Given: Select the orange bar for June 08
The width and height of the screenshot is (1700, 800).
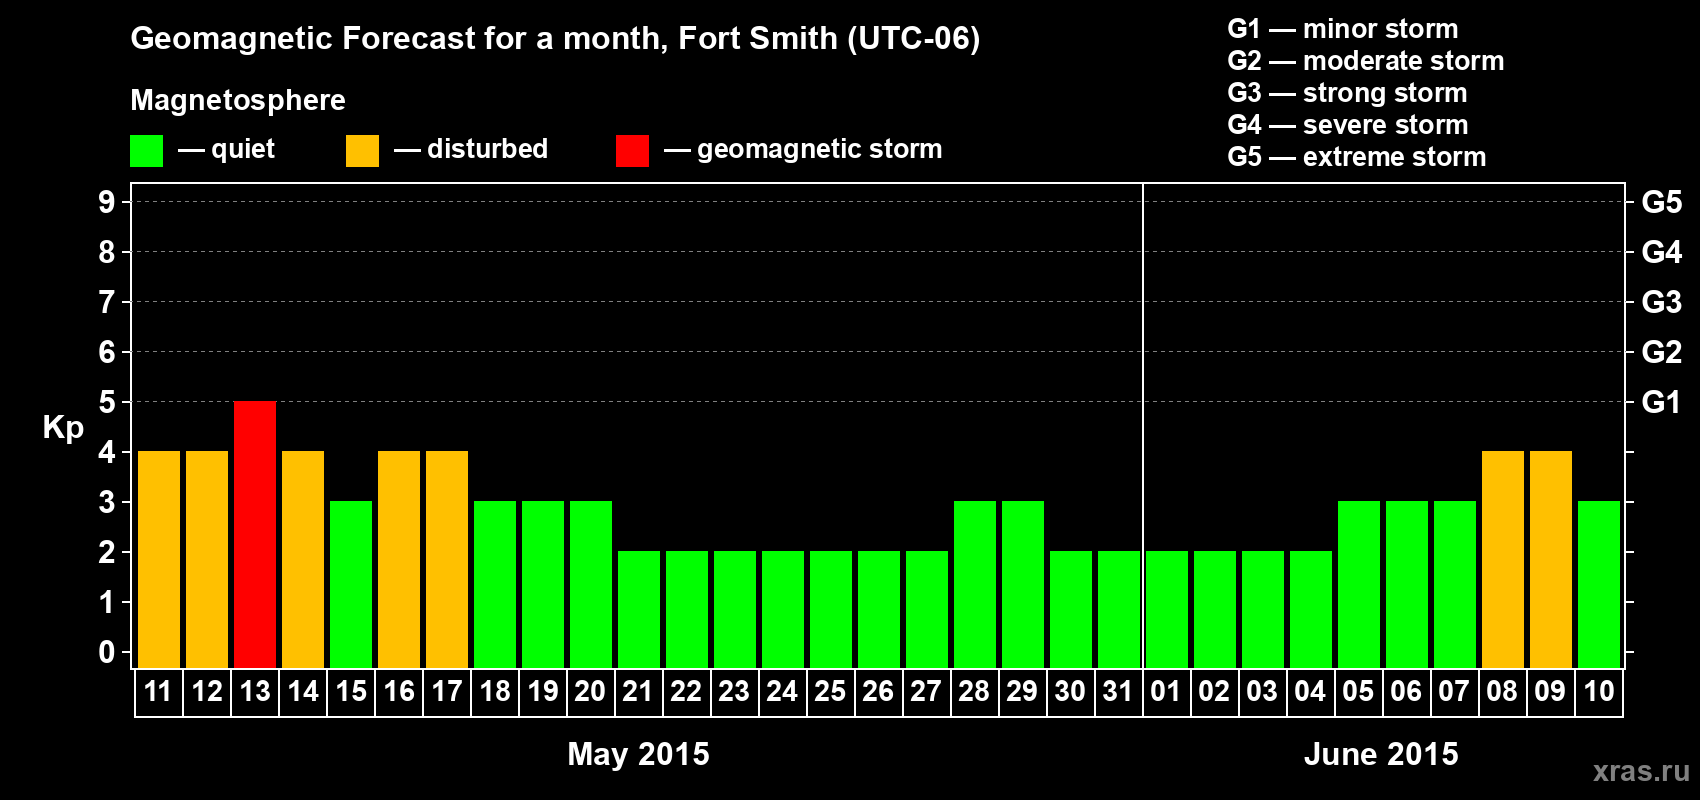Looking at the screenshot, I should coord(1503,560).
